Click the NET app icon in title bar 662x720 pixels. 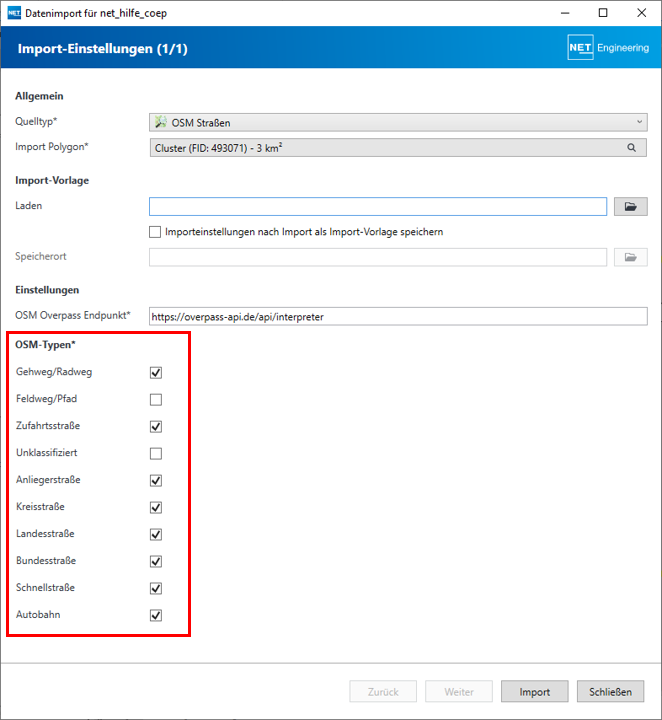click(x=14, y=13)
